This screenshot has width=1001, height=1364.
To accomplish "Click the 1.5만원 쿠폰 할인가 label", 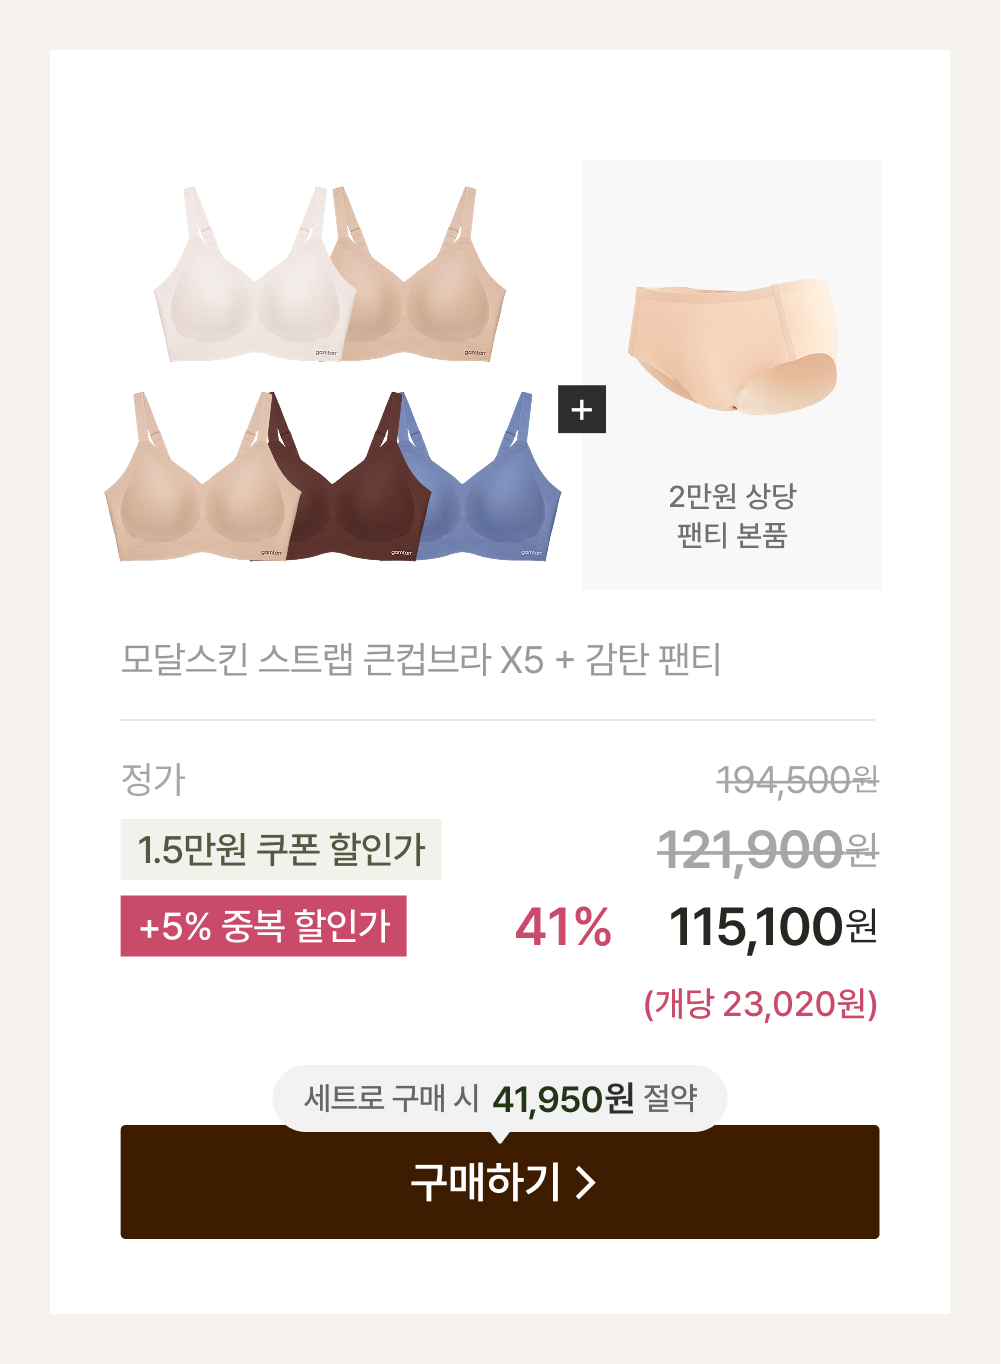I will pos(281,850).
